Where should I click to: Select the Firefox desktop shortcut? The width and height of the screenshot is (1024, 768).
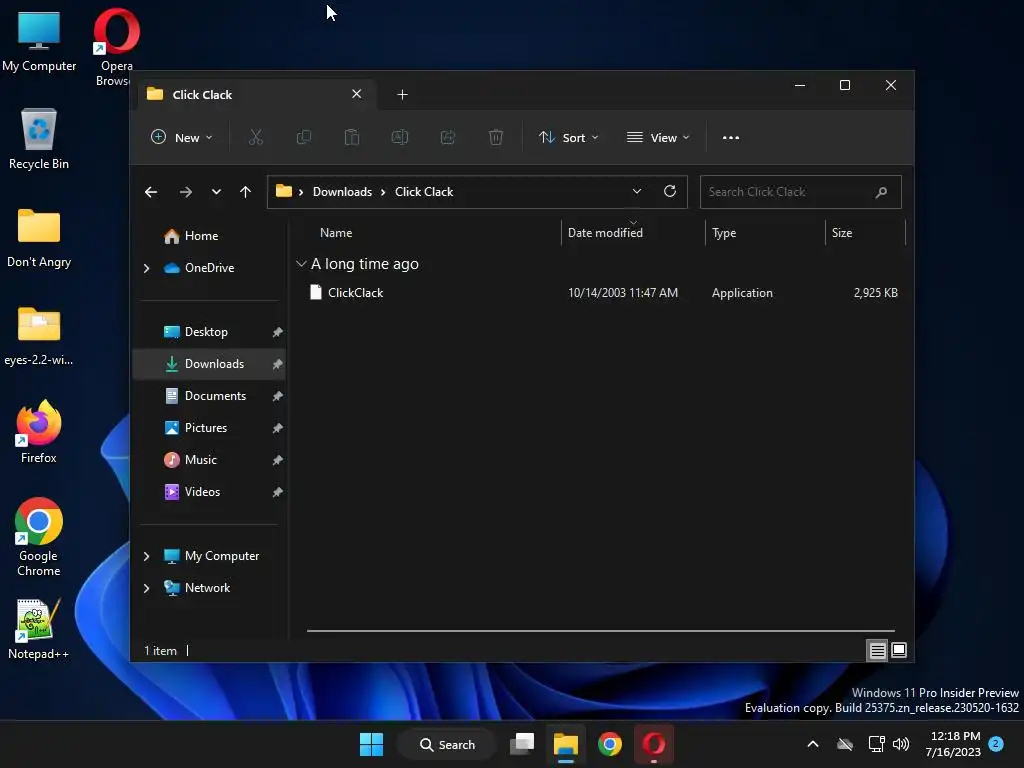39,432
